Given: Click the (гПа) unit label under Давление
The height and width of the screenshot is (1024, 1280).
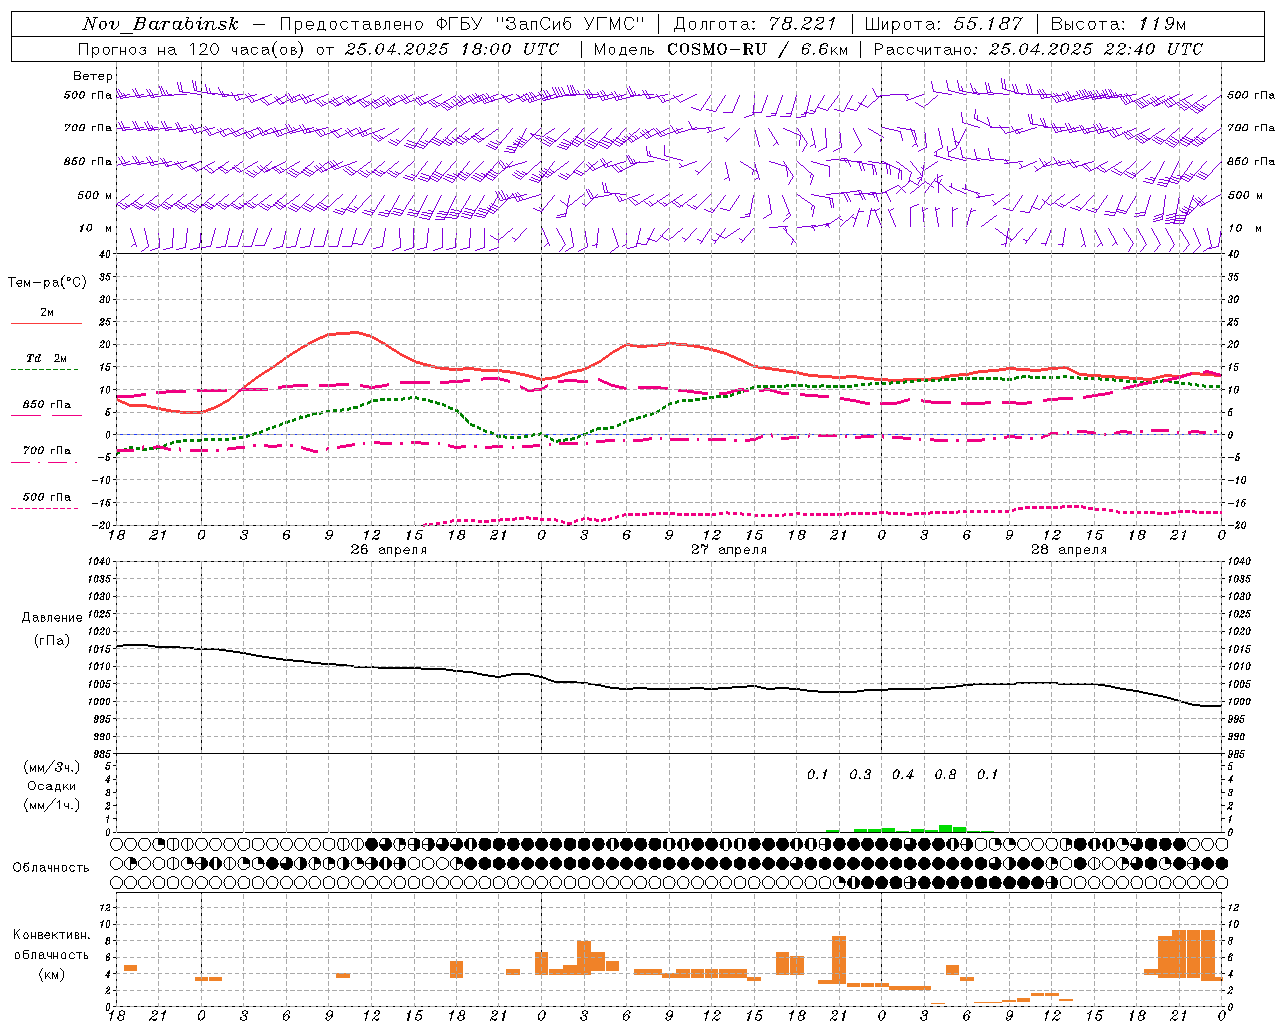Looking at the screenshot, I should (52, 641).
